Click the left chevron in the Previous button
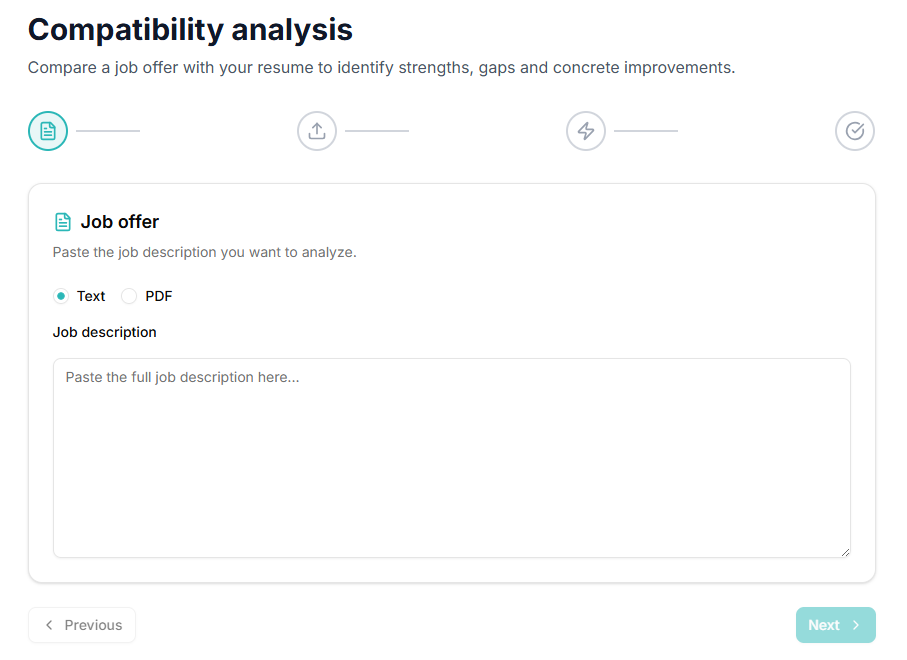Viewport: 907px width, 660px height. pos(49,625)
